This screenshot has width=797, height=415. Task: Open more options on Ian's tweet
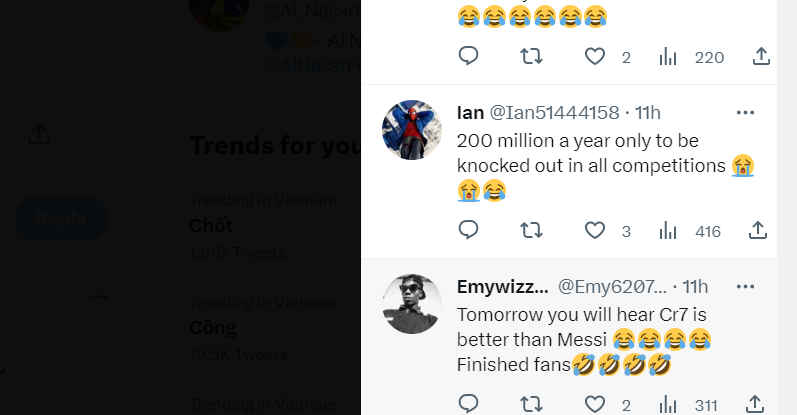point(746,112)
